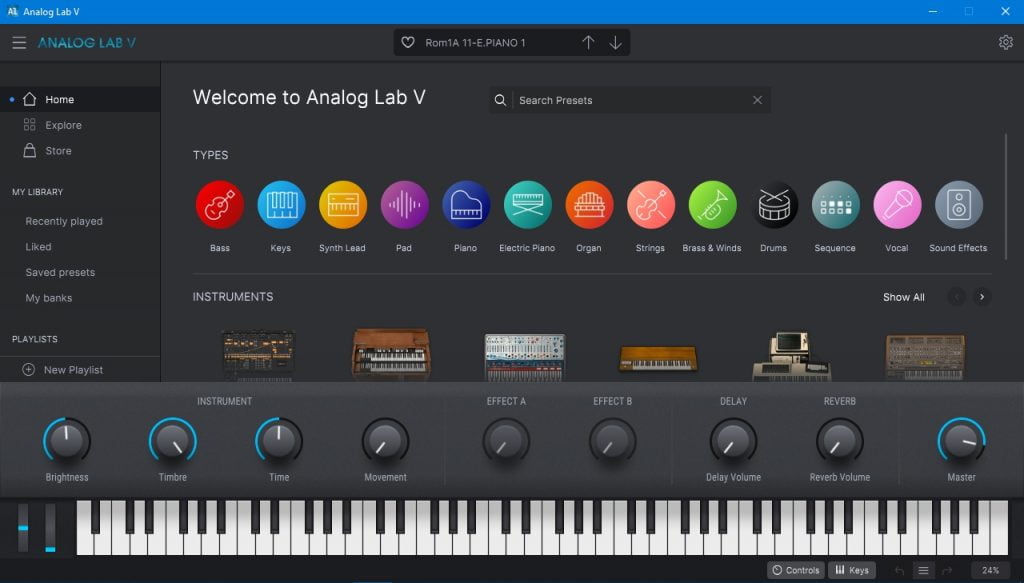Open the settings gear icon
This screenshot has width=1024, height=583.
(x=1005, y=42)
